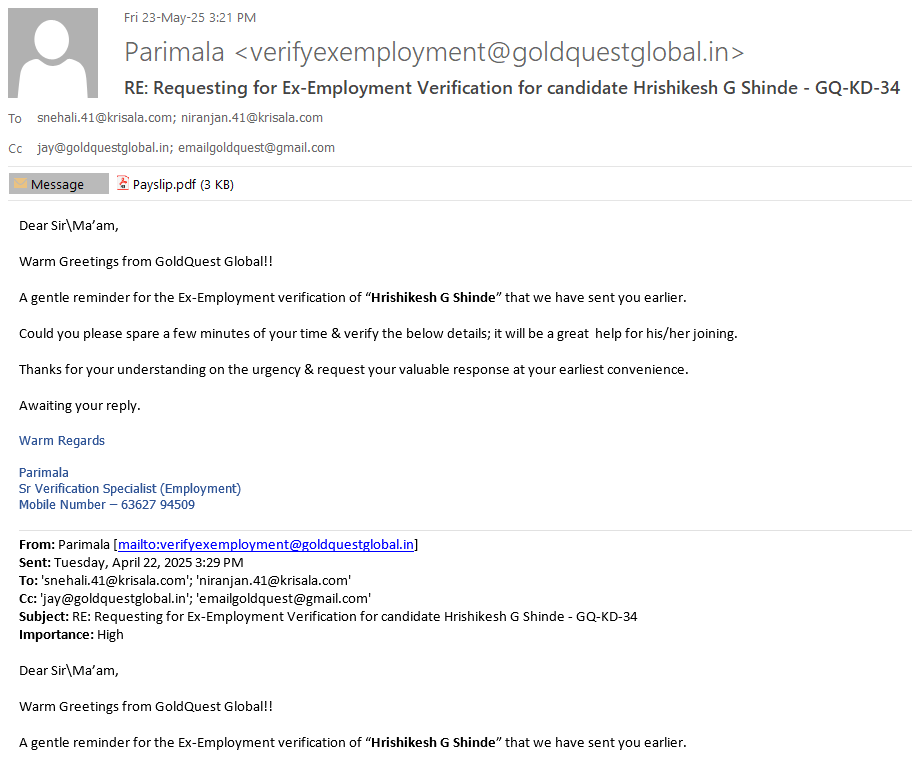
Task: Click jay@goldquestglobal.in in the Cc line
Action: [104, 148]
